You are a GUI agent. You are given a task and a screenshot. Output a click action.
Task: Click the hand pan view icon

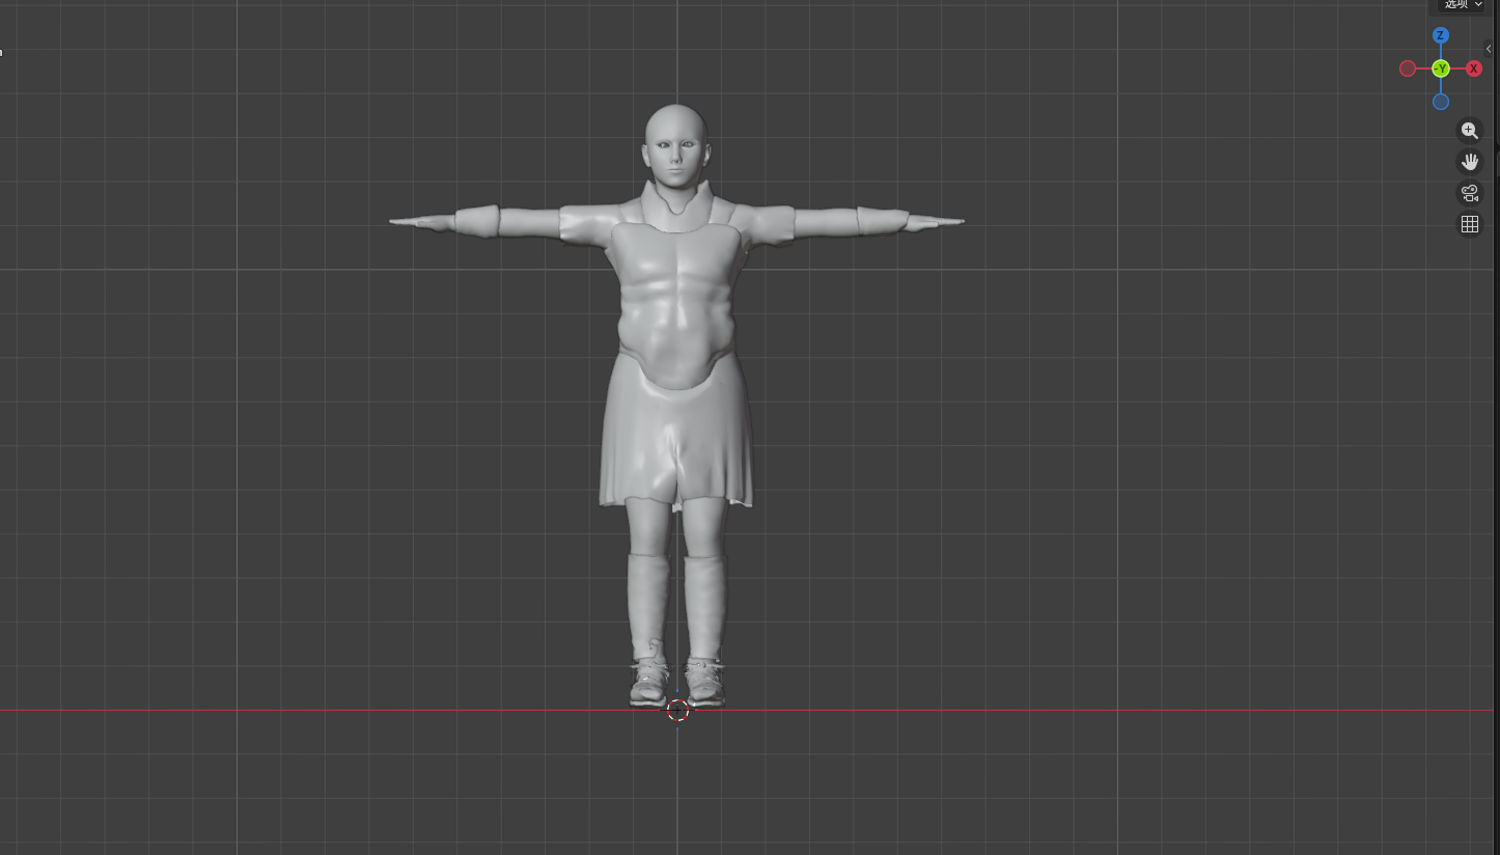pos(1469,162)
